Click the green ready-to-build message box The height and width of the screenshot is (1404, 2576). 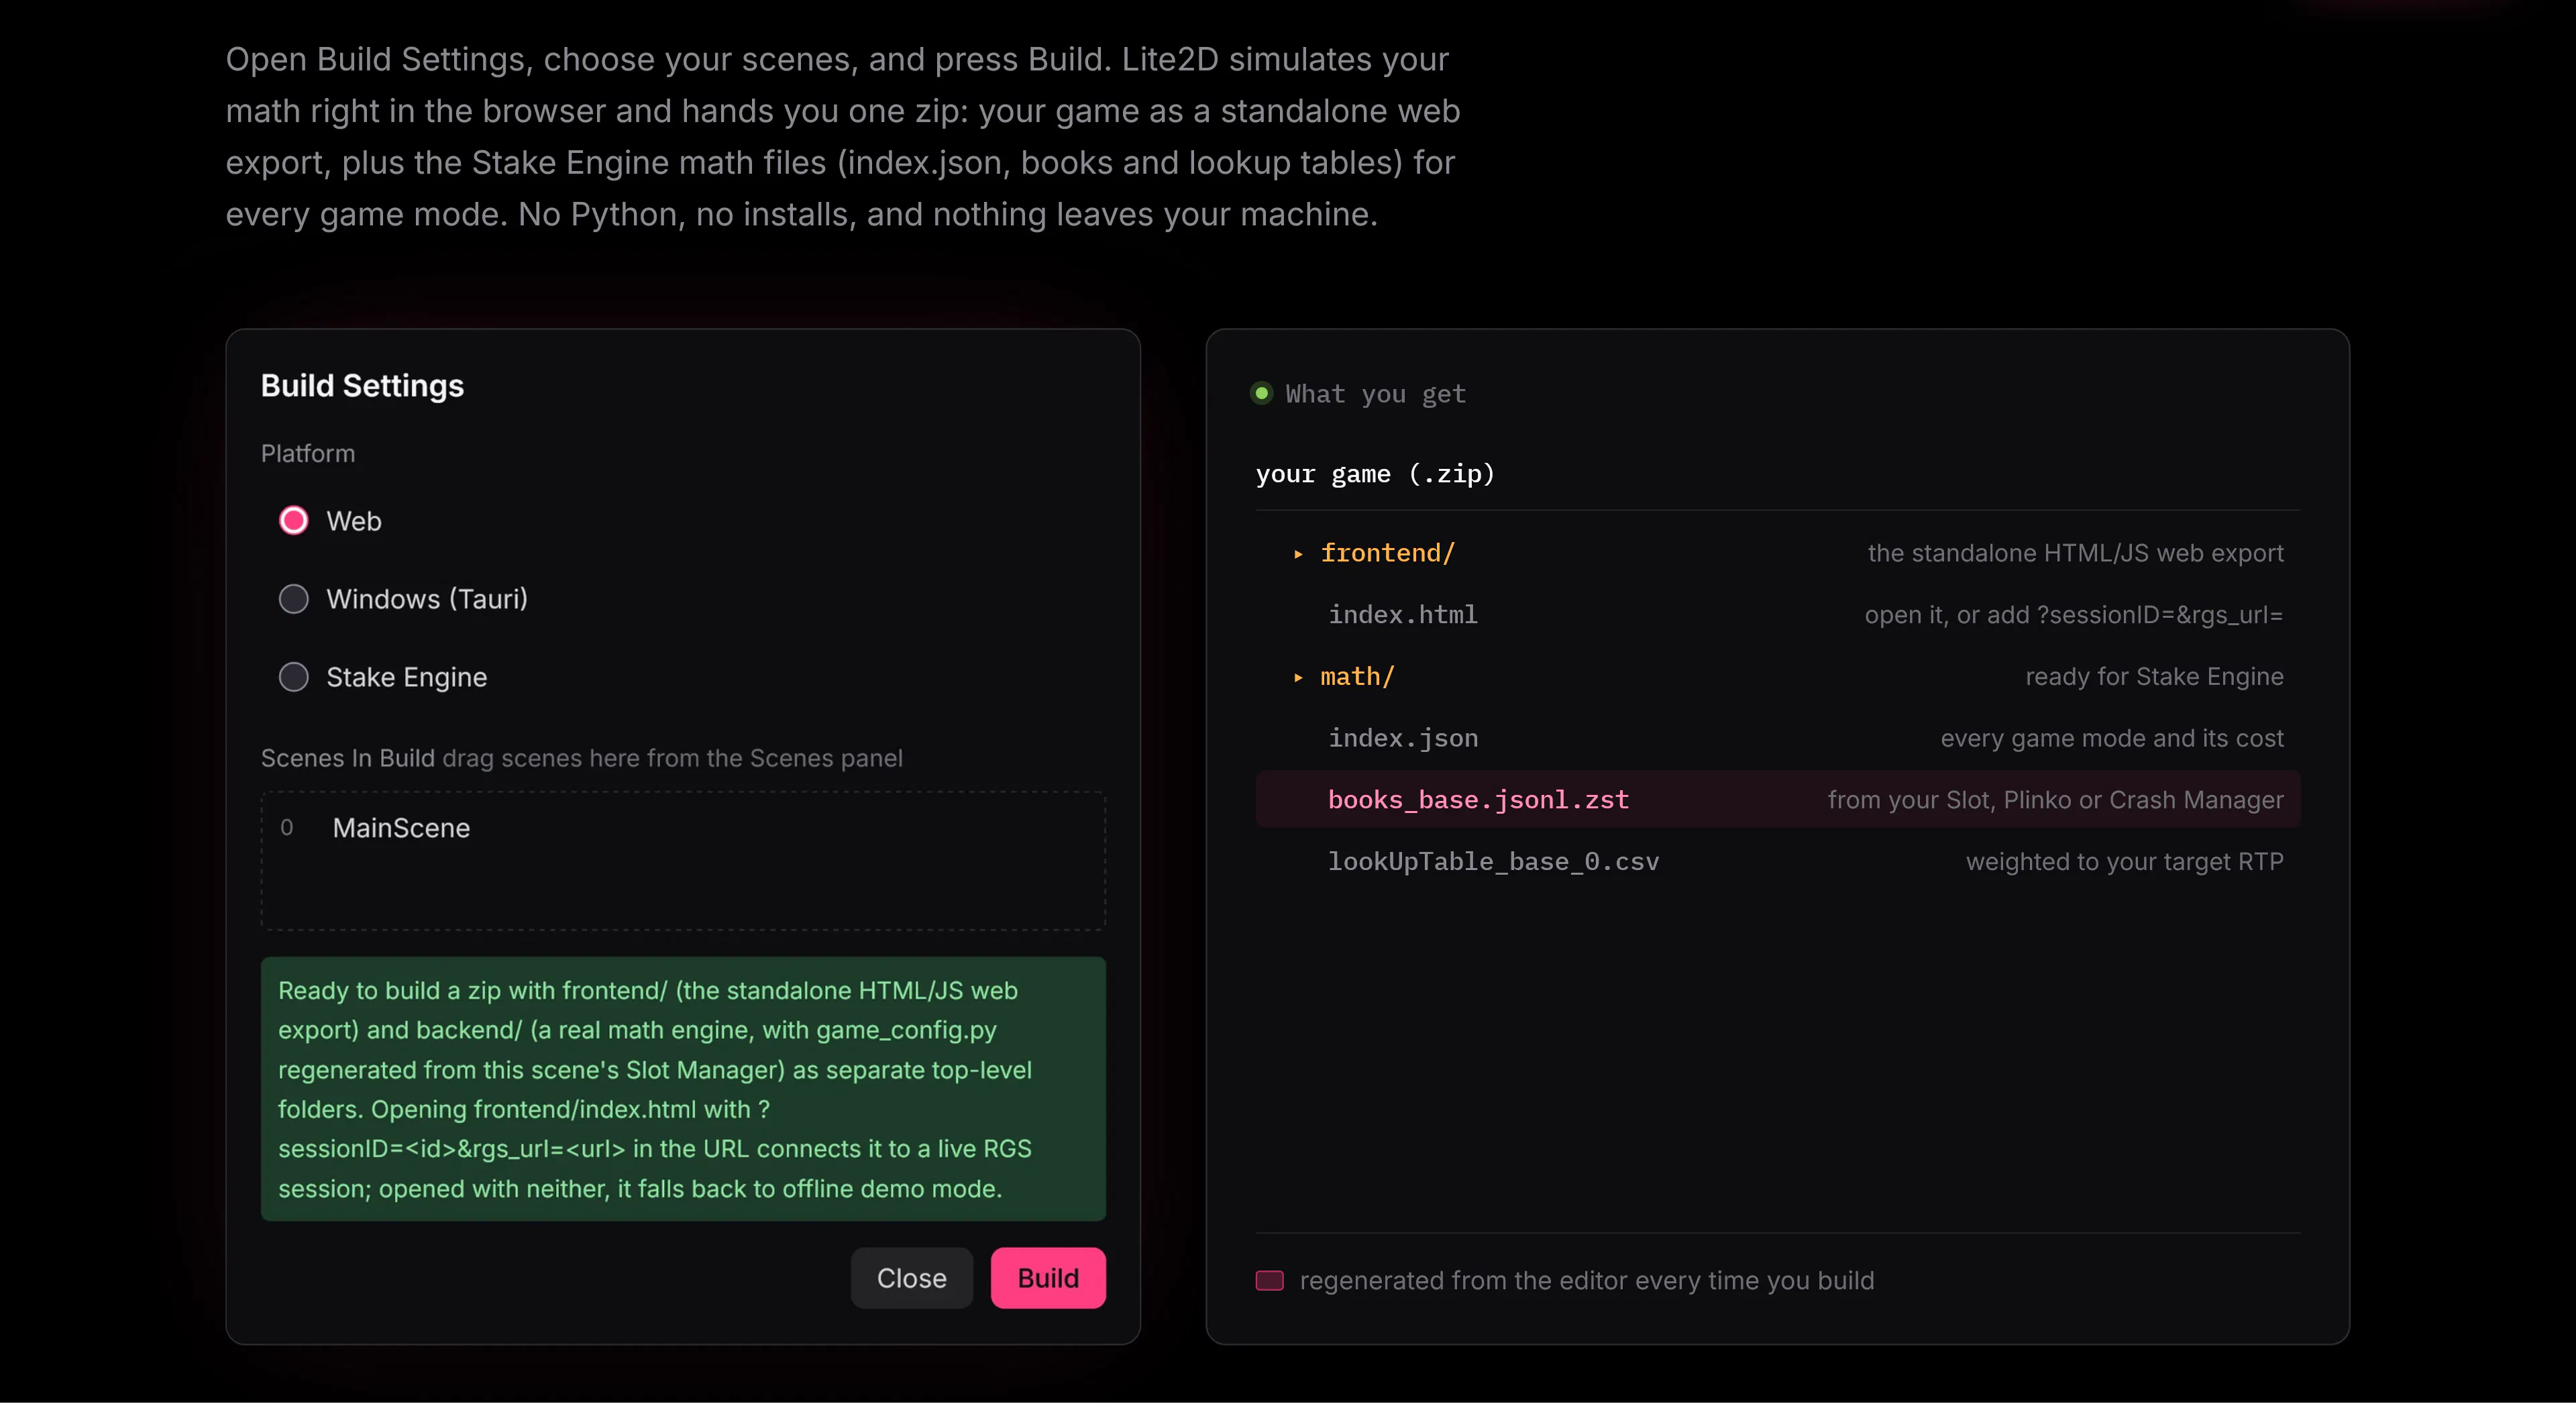coord(683,1089)
